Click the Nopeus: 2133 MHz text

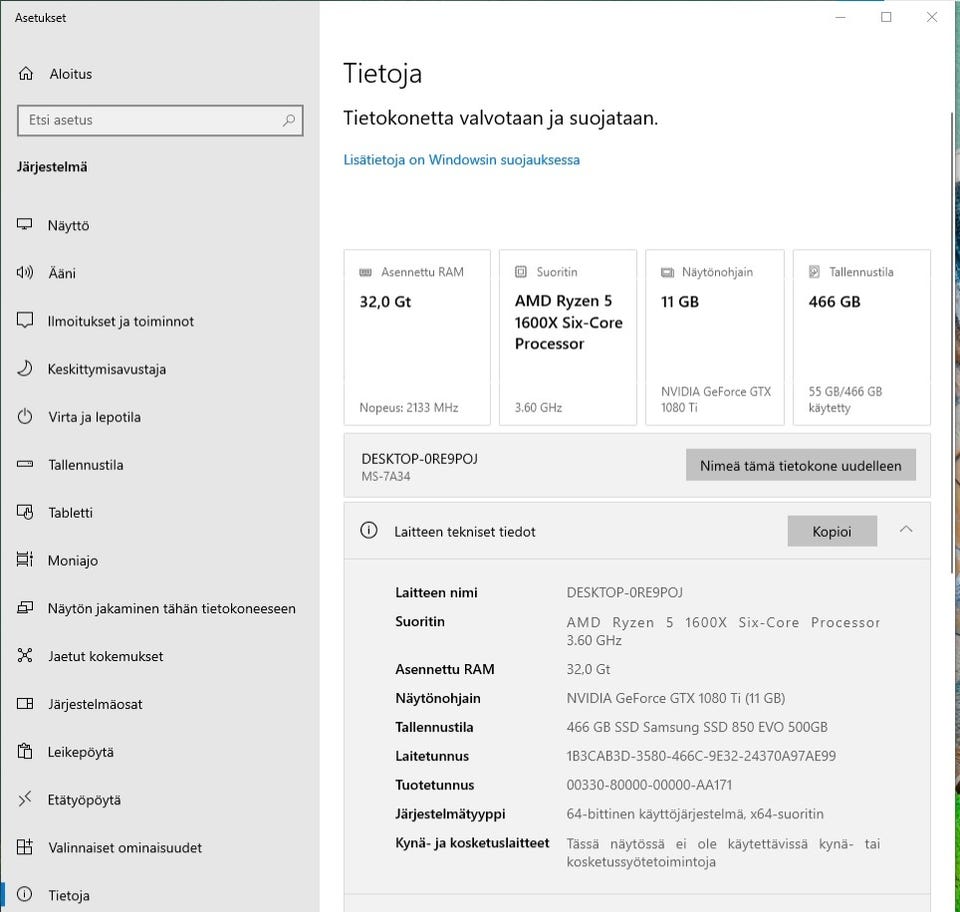pos(409,408)
